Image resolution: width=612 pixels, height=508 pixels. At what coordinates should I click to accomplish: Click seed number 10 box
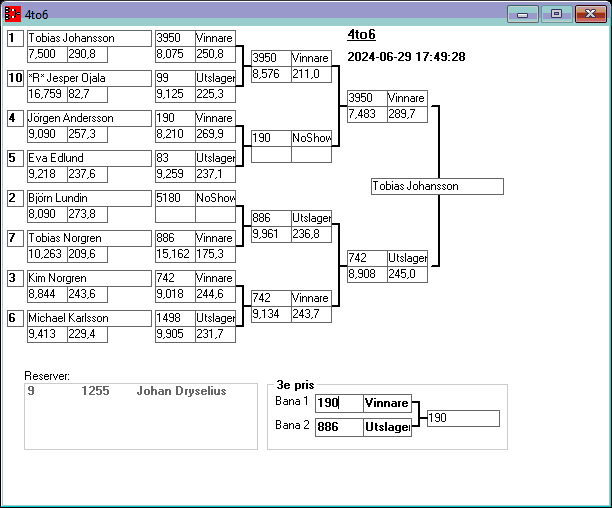point(14,78)
